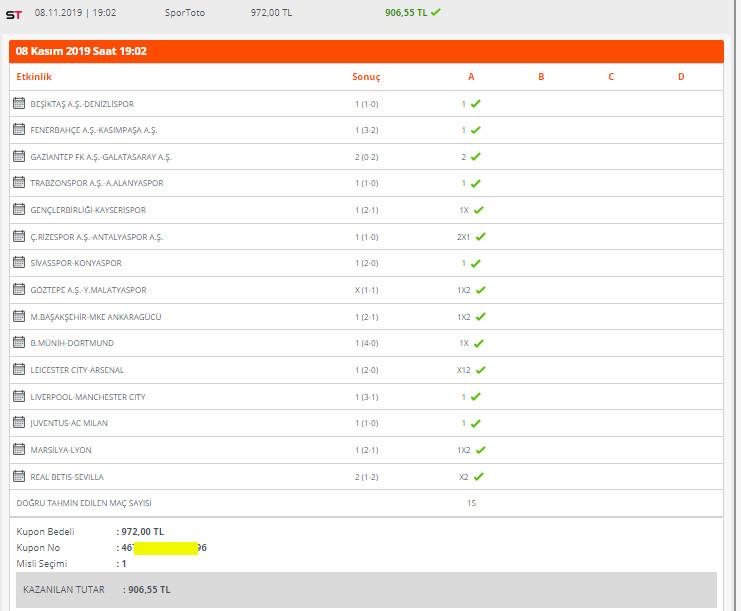Viewport: 741px width, 611px height.
Task: Open calendar icon for Beşiktaş-Denizlispor match
Action: point(19,103)
